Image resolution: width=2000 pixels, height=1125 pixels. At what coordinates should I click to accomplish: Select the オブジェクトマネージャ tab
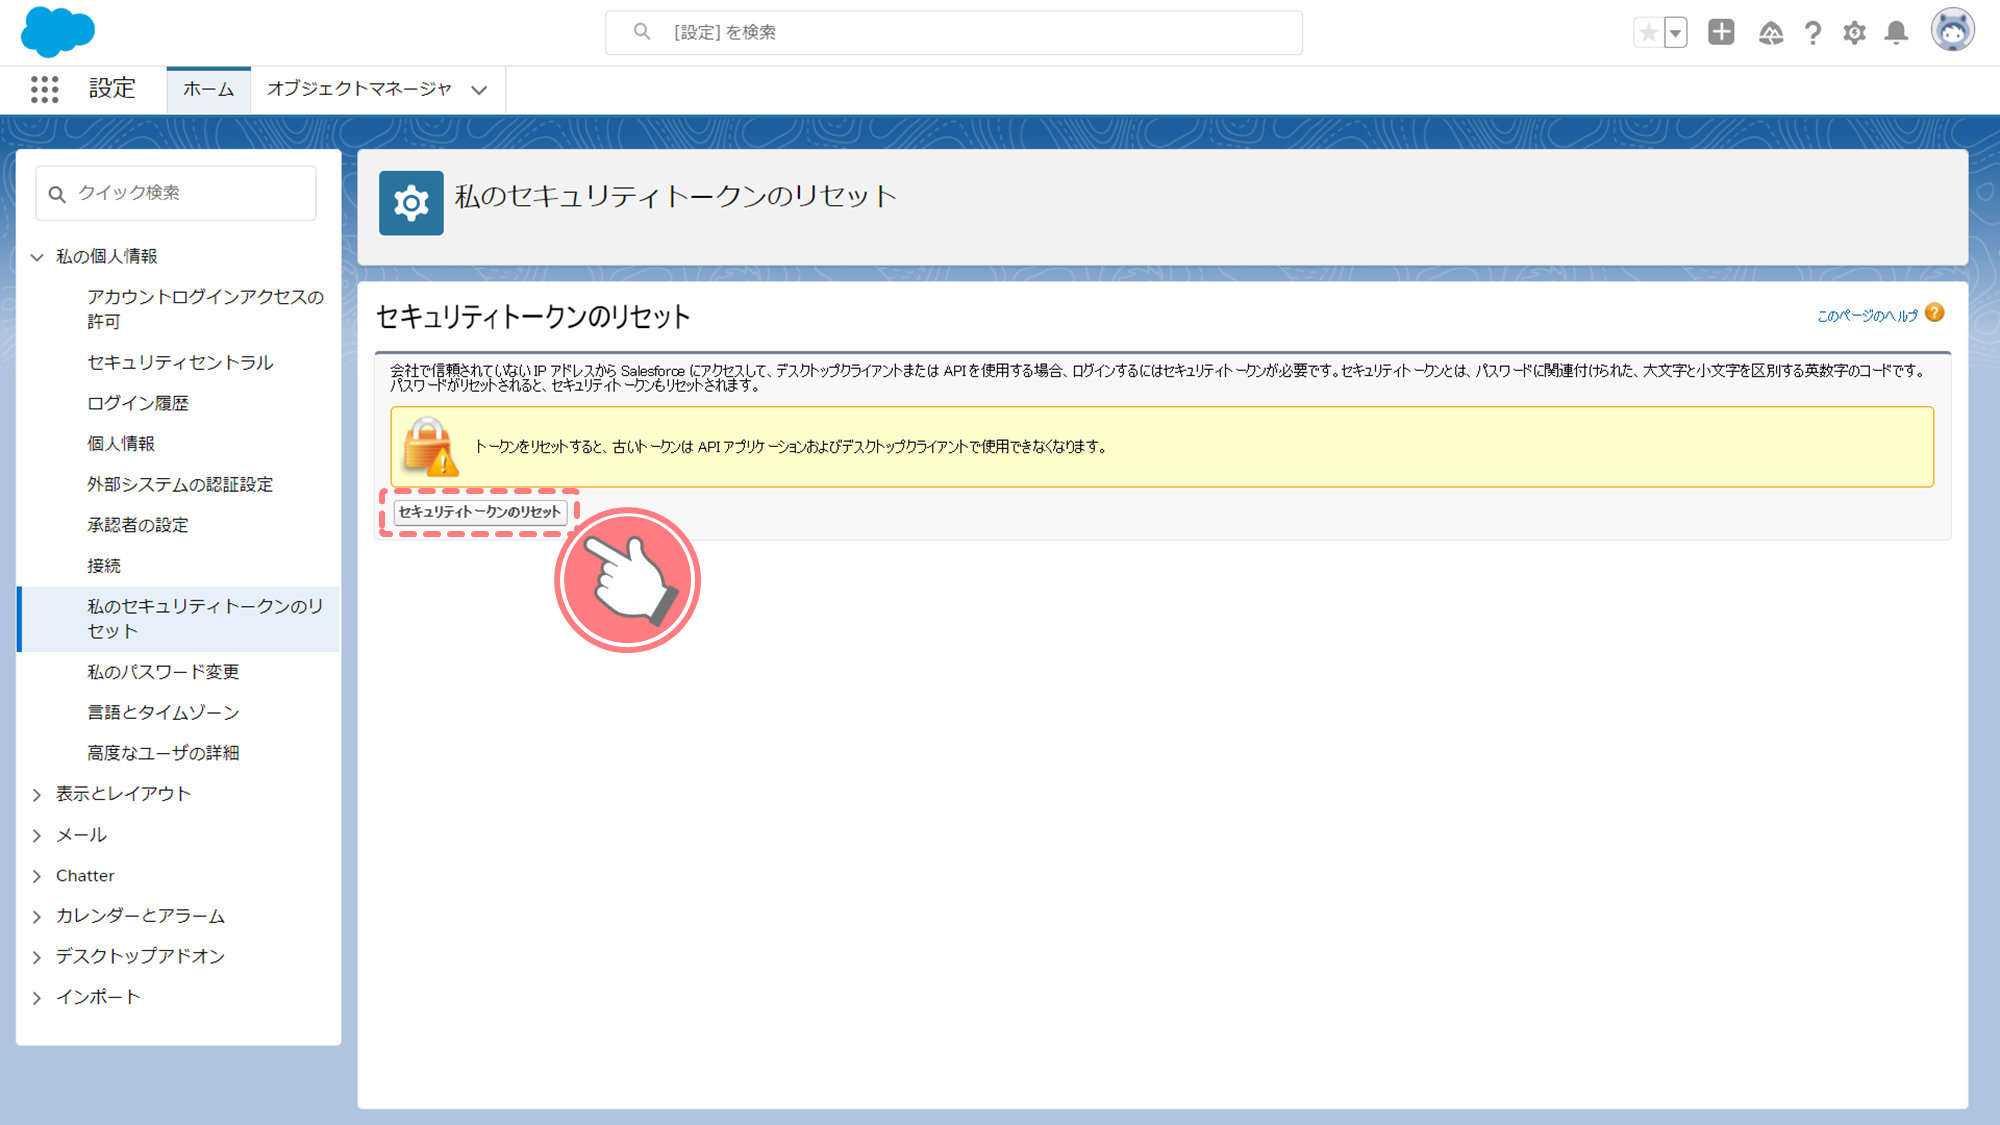click(x=359, y=89)
